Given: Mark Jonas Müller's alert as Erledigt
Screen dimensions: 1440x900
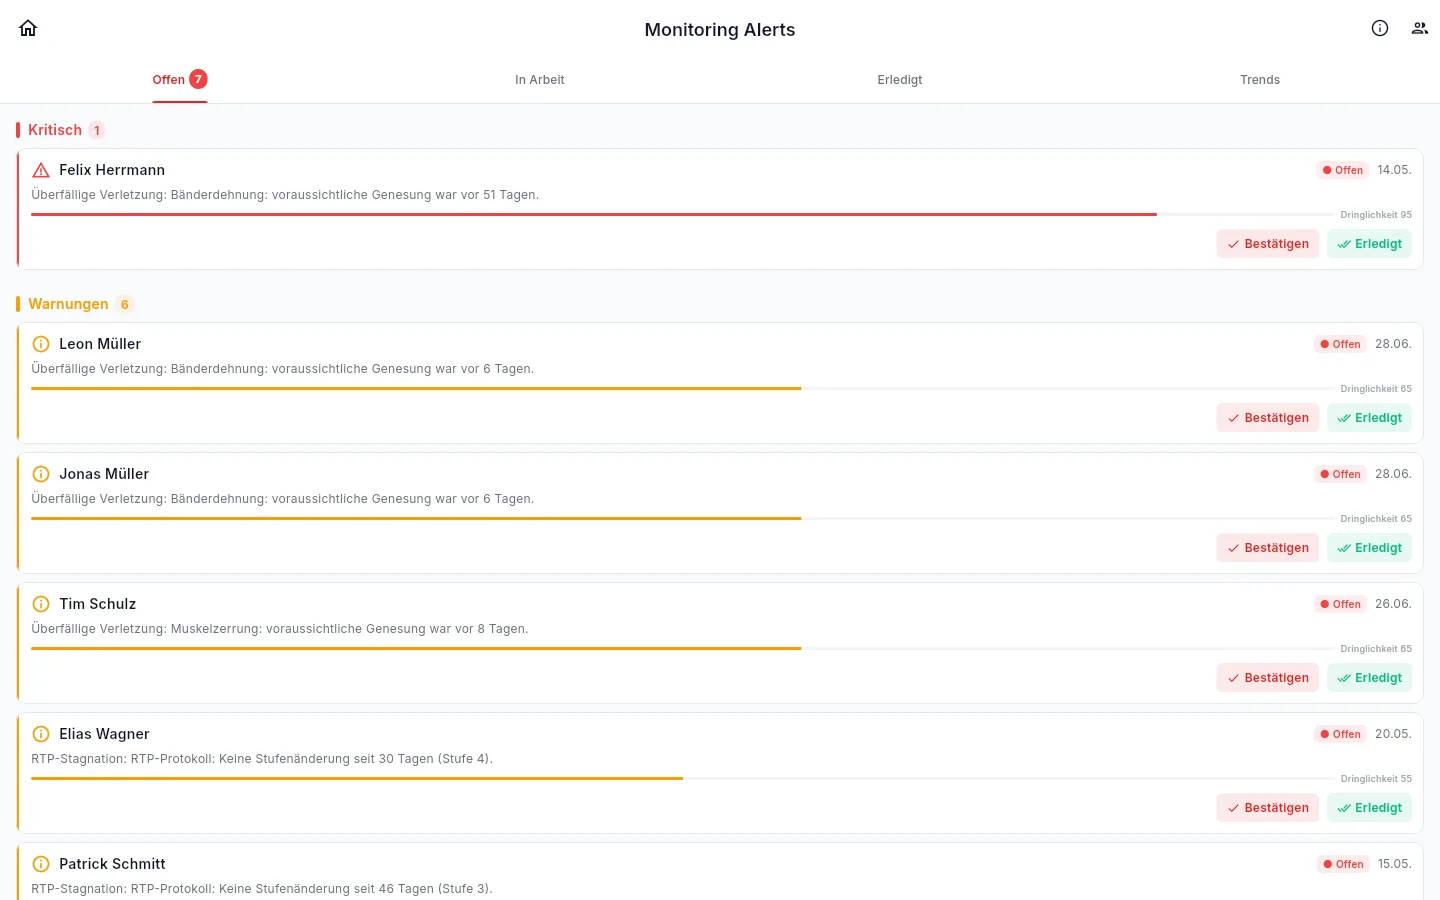Looking at the screenshot, I should click(x=1369, y=548).
